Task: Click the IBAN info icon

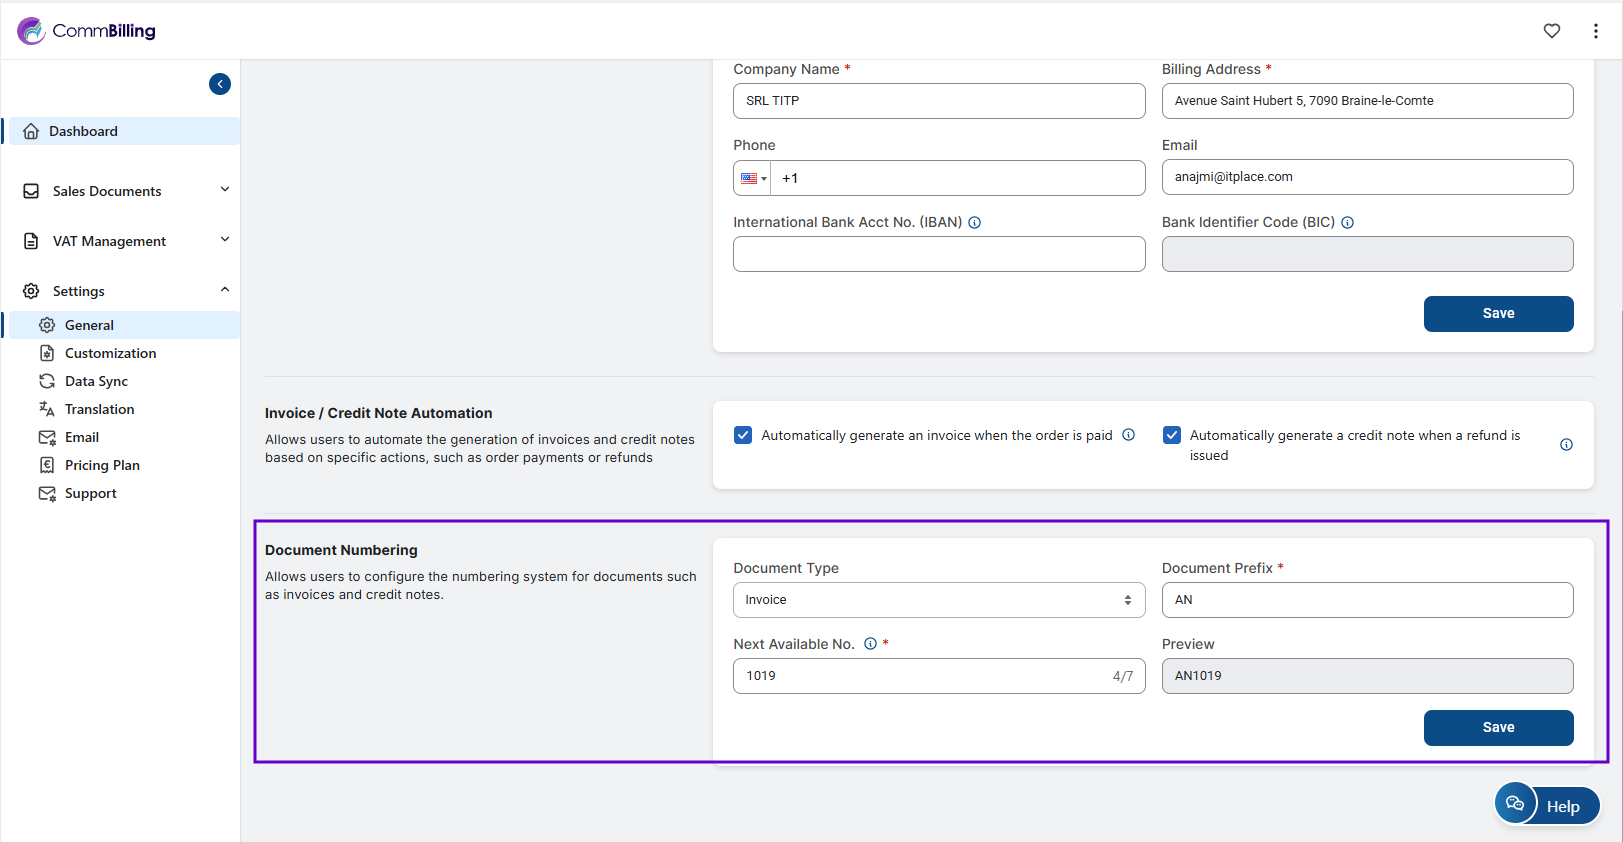Action: pyautogui.click(x=974, y=223)
